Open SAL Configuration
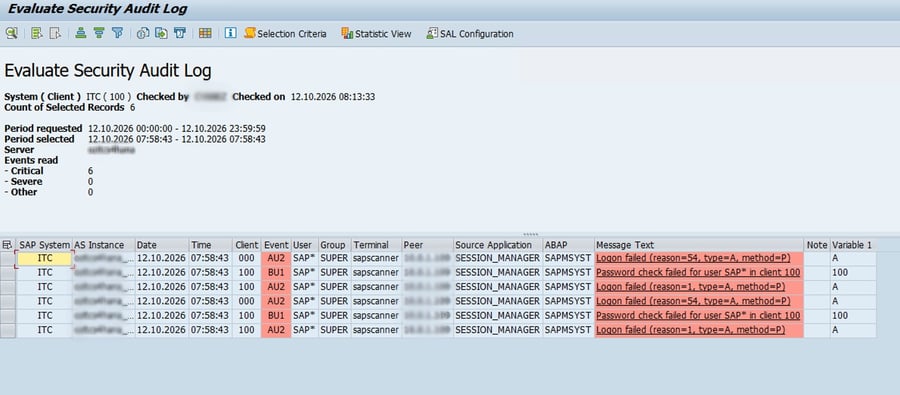 [x=470, y=34]
